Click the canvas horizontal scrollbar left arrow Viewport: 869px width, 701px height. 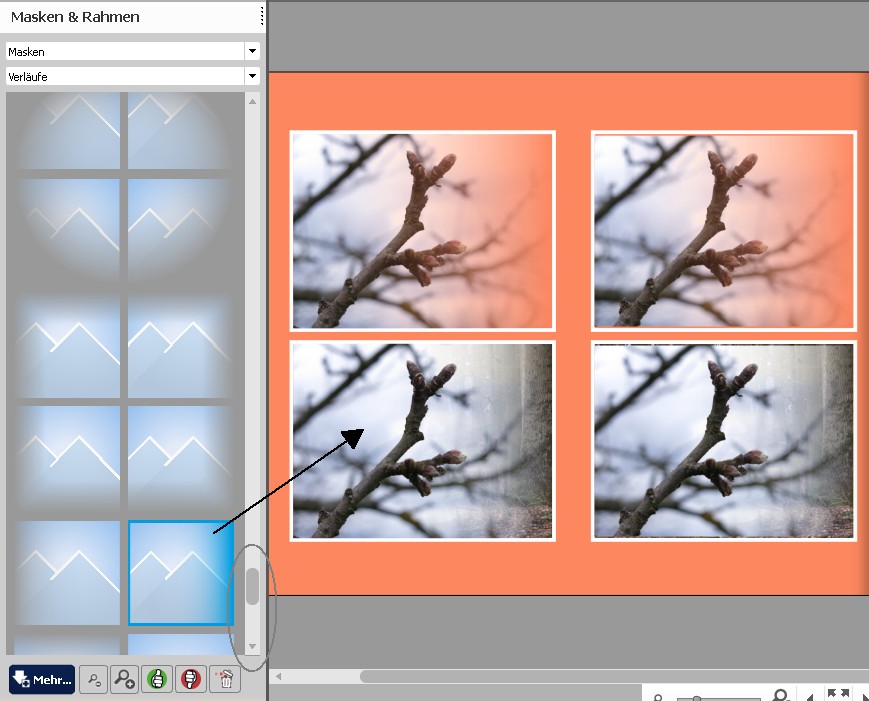(x=278, y=676)
